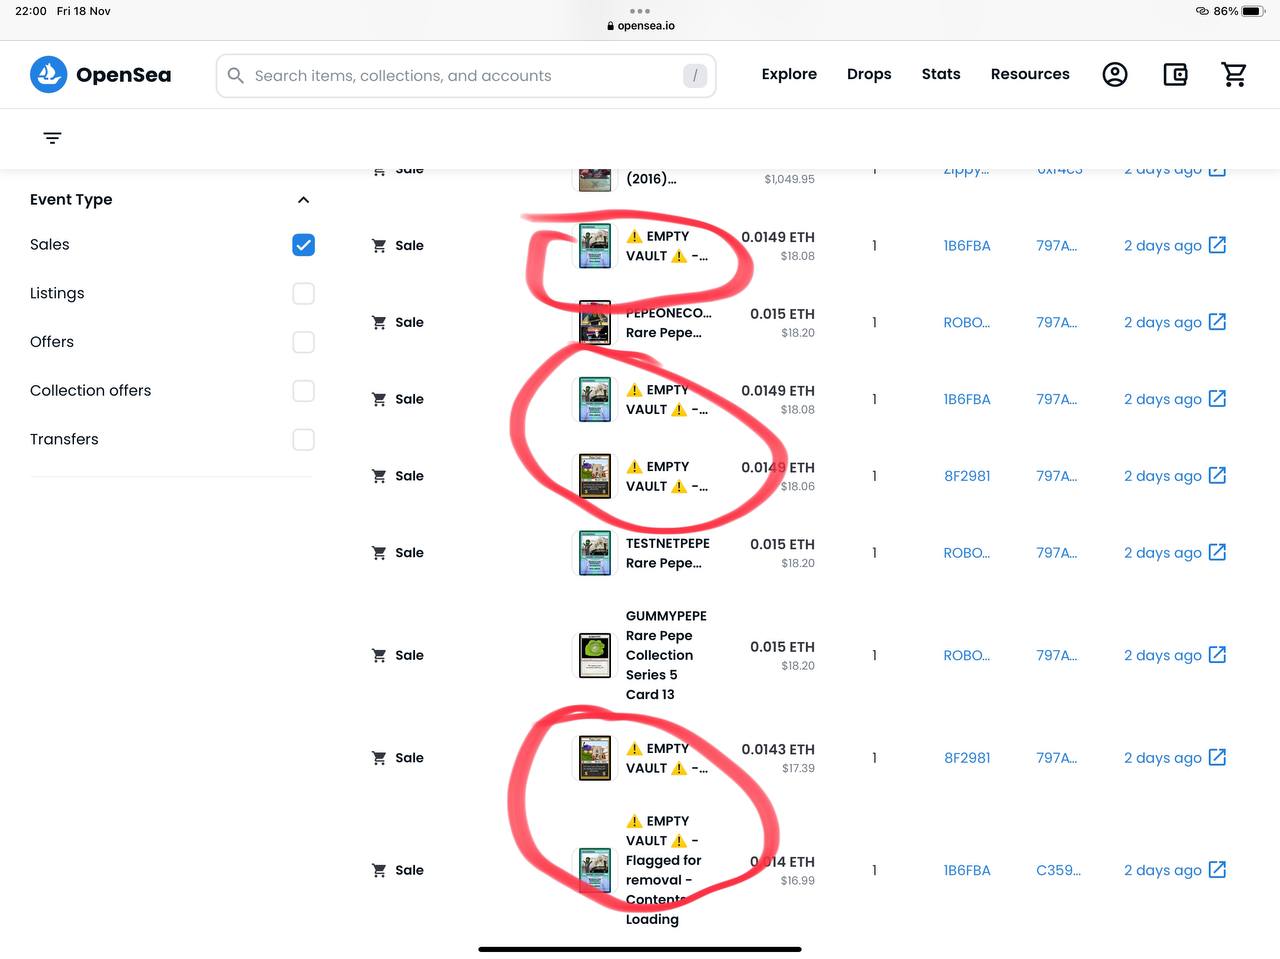Viewport: 1280px width, 959px height.
Task: Open external link icon for PEPEONECO sale
Action: (x=1217, y=322)
